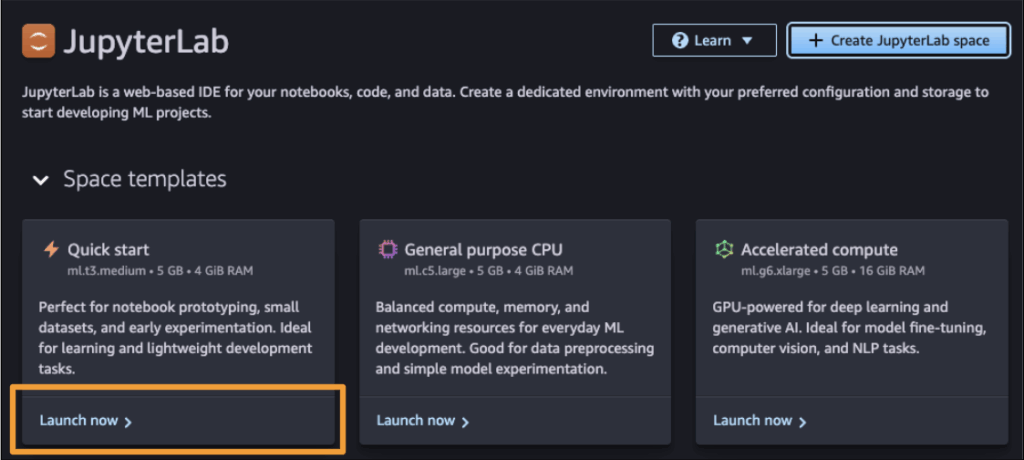Viewport: 1024px width, 460px height.
Task: Click the chevron arrow after Quick start's Launch now
Action: (x=128, y=422)
